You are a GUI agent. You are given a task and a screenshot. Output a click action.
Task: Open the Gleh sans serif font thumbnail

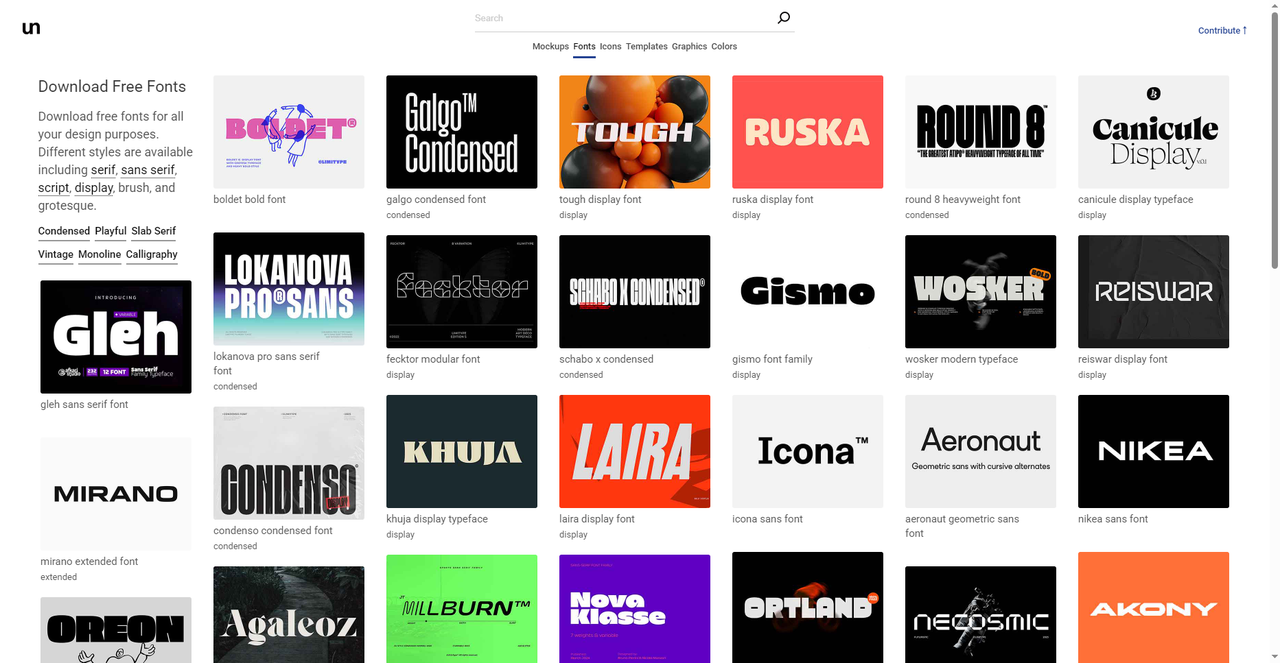116,336
